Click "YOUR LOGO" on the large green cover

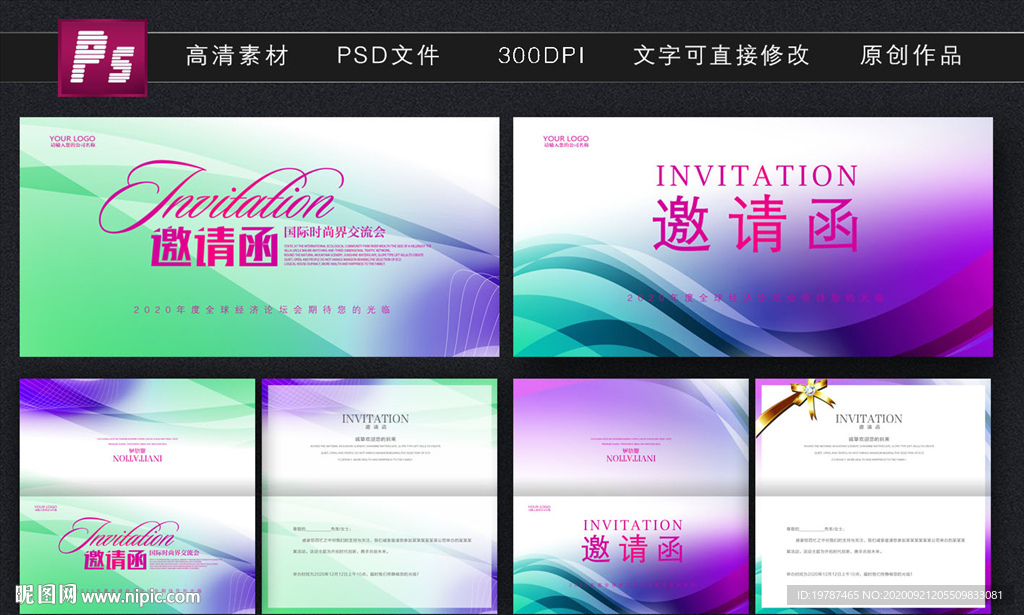coord(72,139)
